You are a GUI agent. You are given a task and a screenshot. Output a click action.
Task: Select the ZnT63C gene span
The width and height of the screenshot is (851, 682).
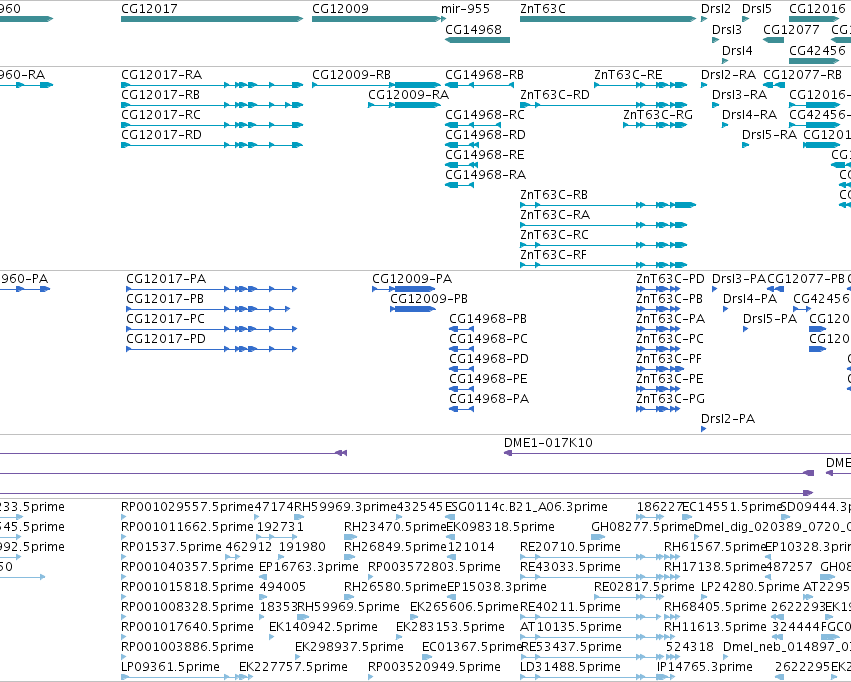(x=608, y=19)
